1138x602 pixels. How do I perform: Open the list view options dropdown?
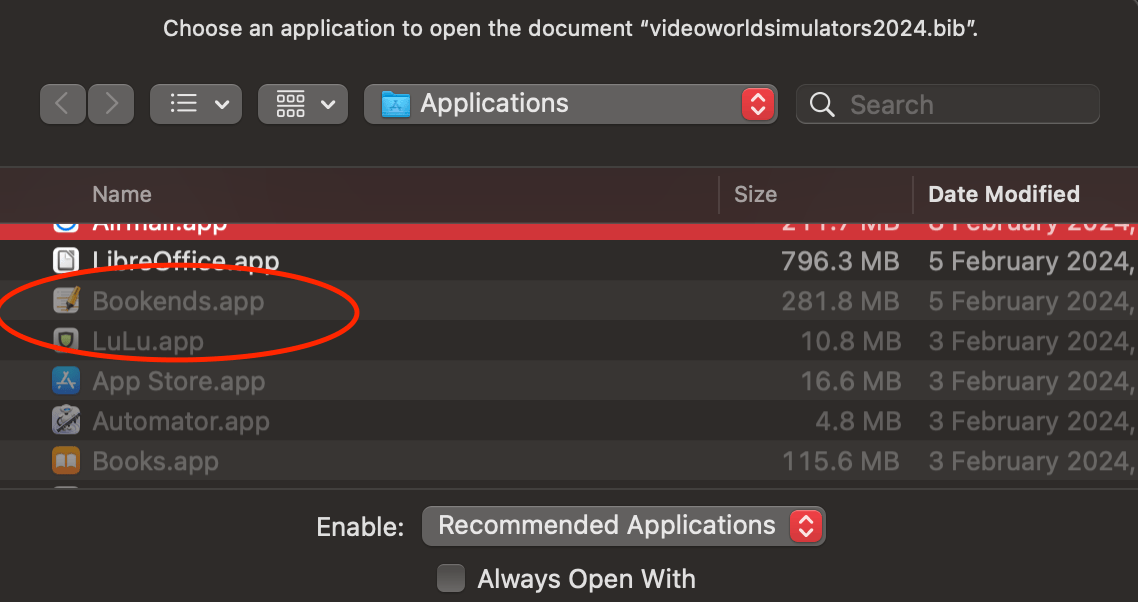coord(196,104)
